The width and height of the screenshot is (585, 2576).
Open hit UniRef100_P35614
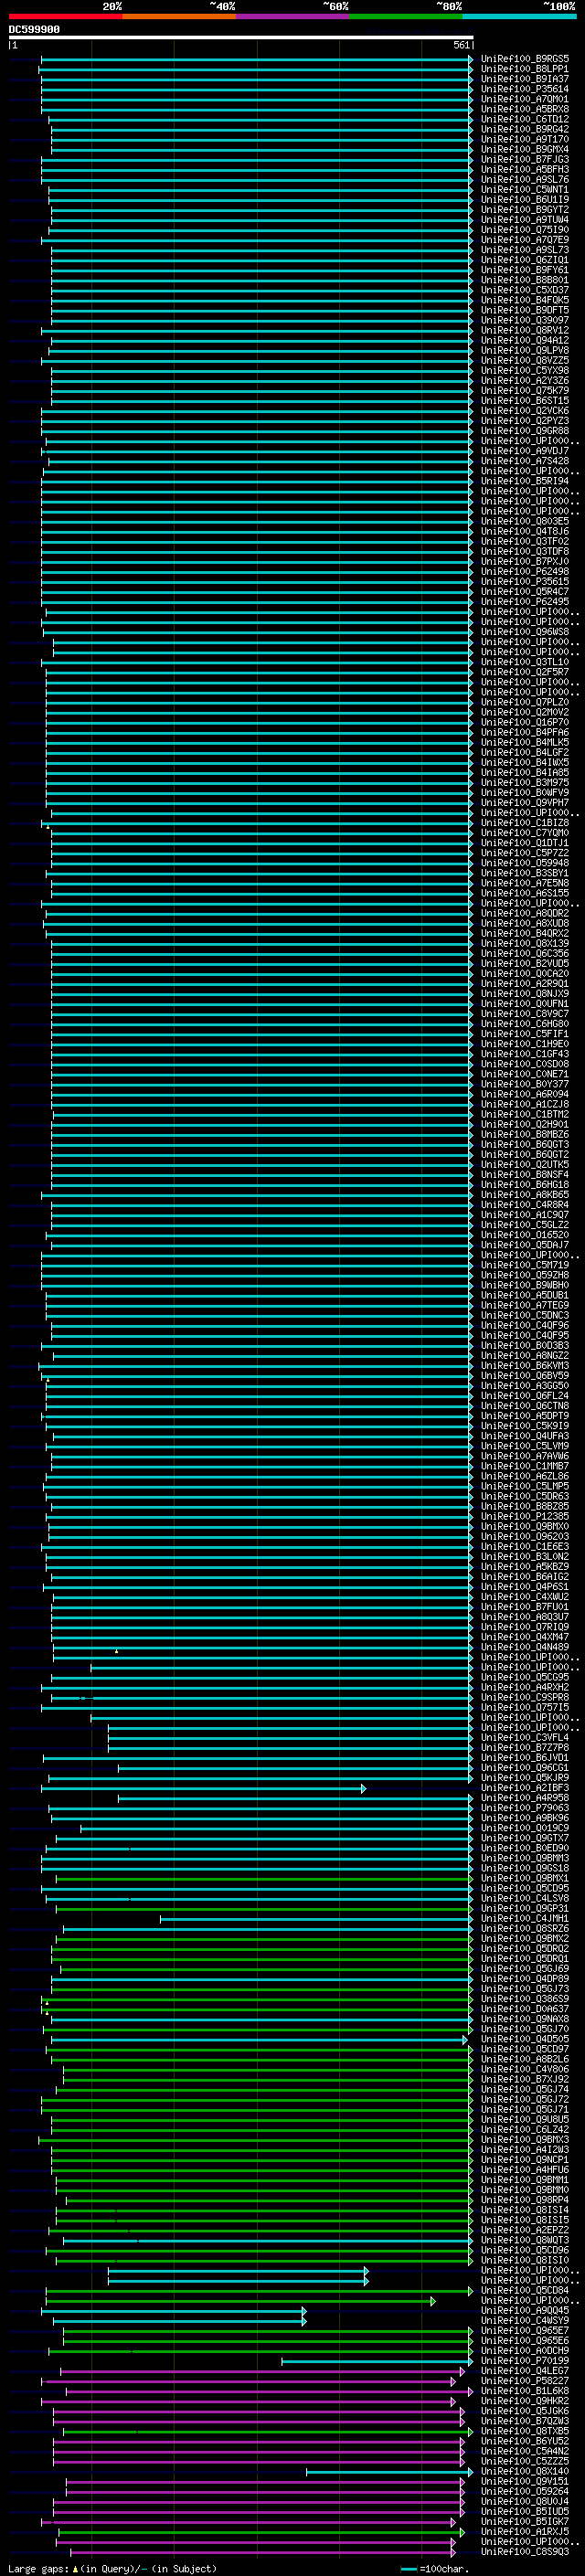(x=524, y=89)
